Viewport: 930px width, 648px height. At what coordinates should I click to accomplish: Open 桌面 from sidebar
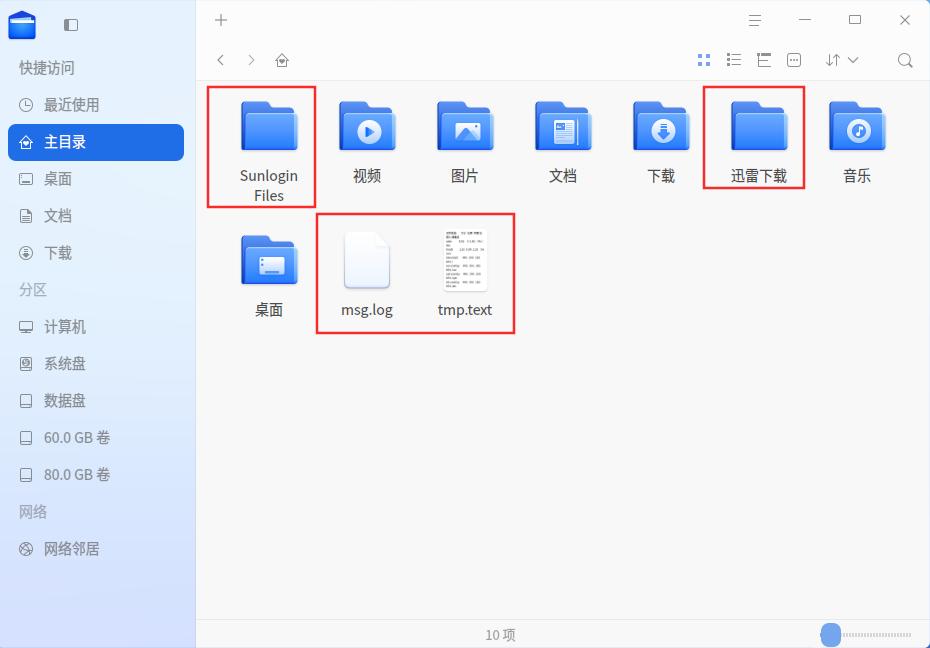(x=96, y=179)
